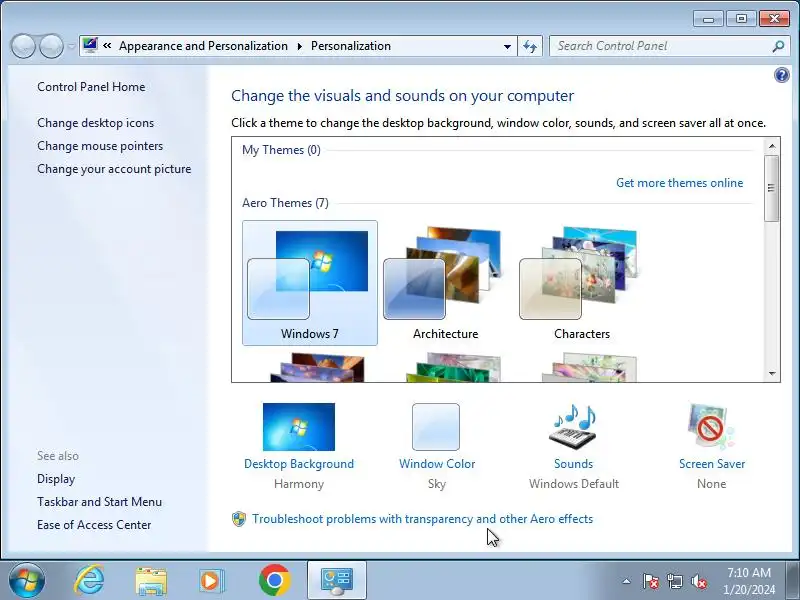Viewport: 800px width, 600px height.
Task: Click Get more themes online
Action: 679,183
